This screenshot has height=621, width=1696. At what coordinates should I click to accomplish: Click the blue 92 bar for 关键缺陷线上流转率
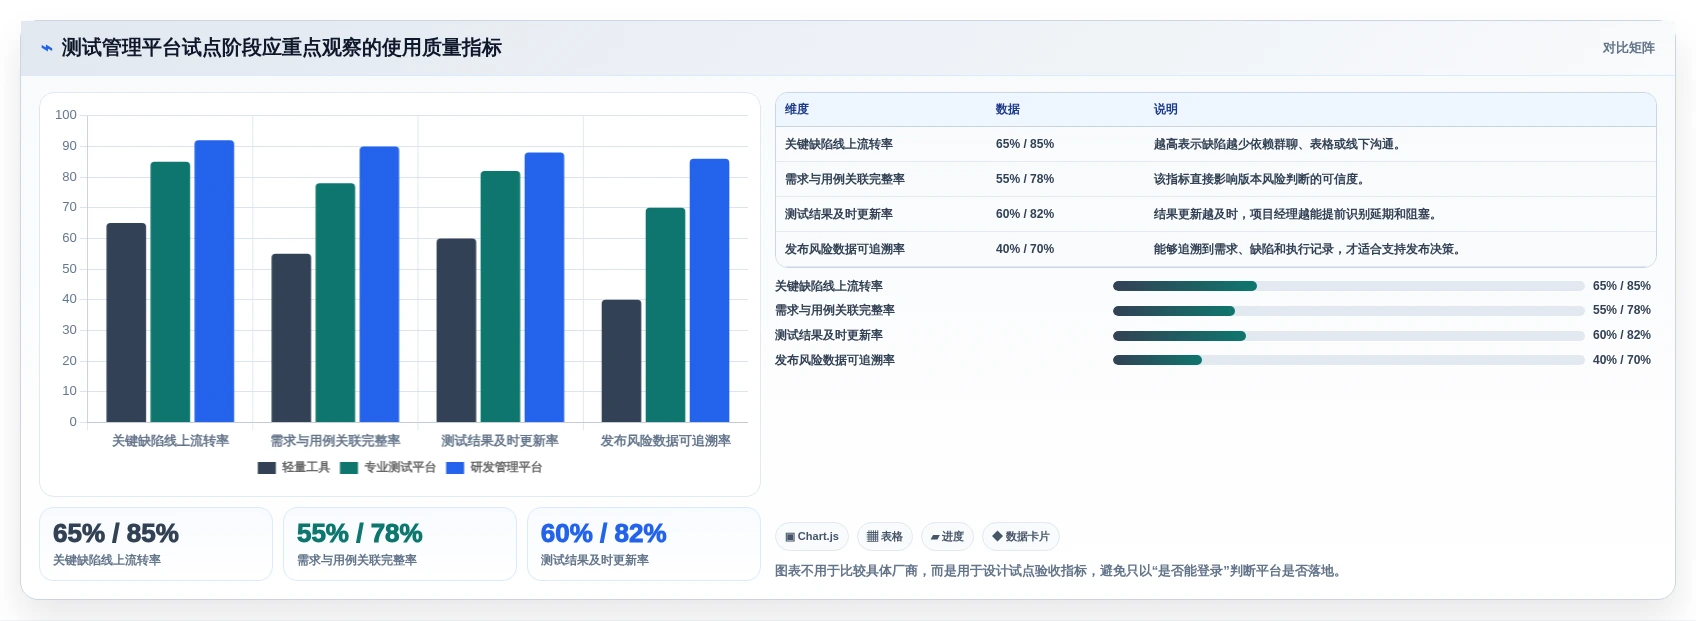tap(214, 281)
